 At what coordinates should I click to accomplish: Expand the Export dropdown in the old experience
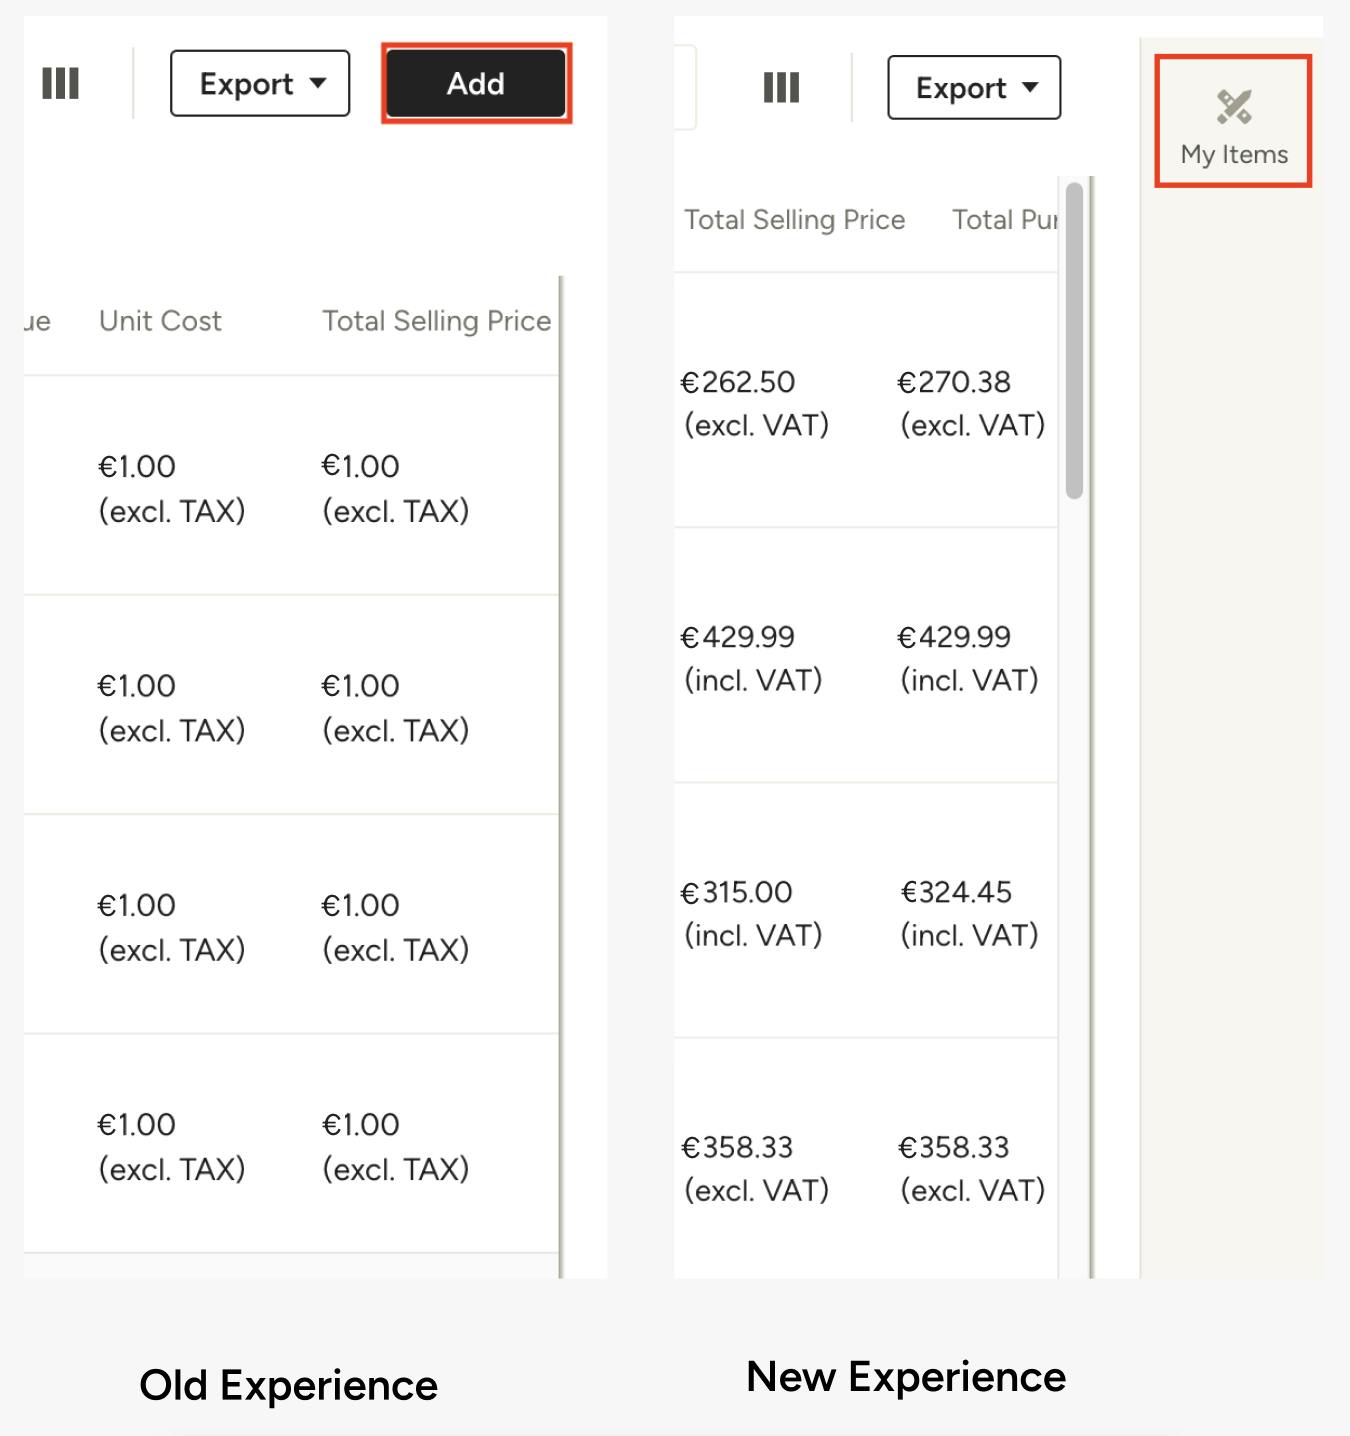click(260, 83)
